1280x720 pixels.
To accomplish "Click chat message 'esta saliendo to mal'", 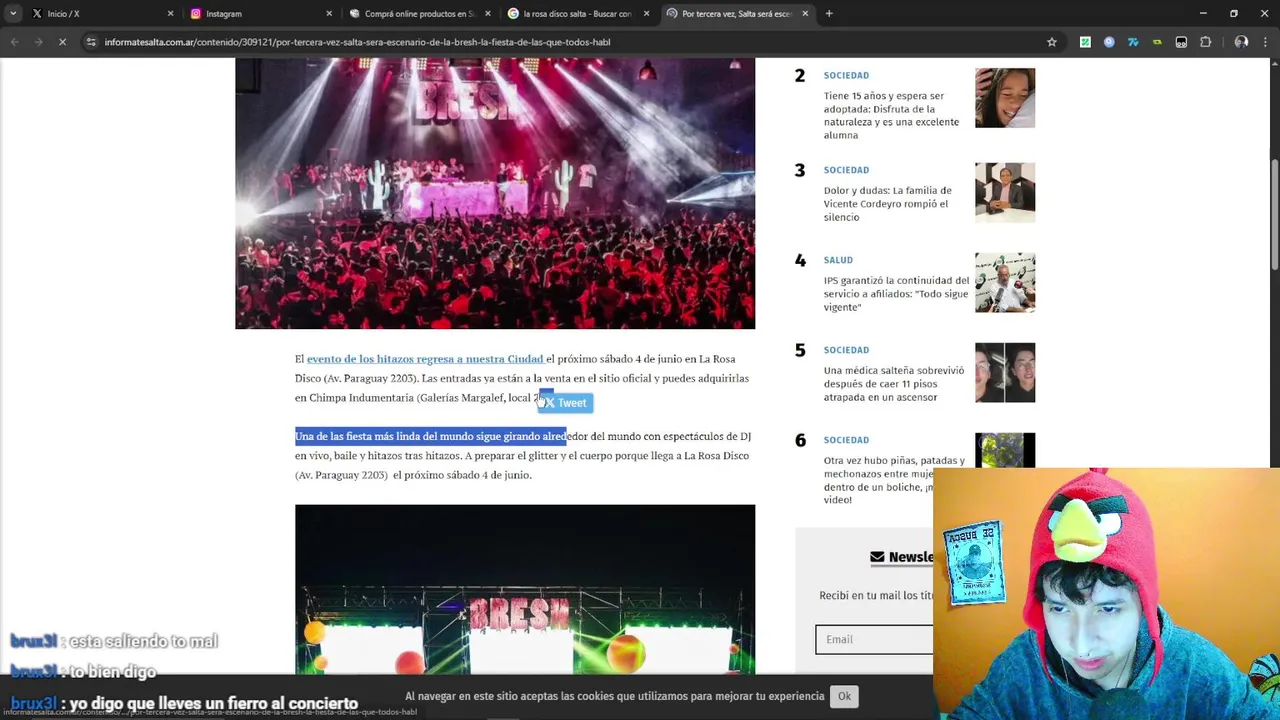I will 143,642.
